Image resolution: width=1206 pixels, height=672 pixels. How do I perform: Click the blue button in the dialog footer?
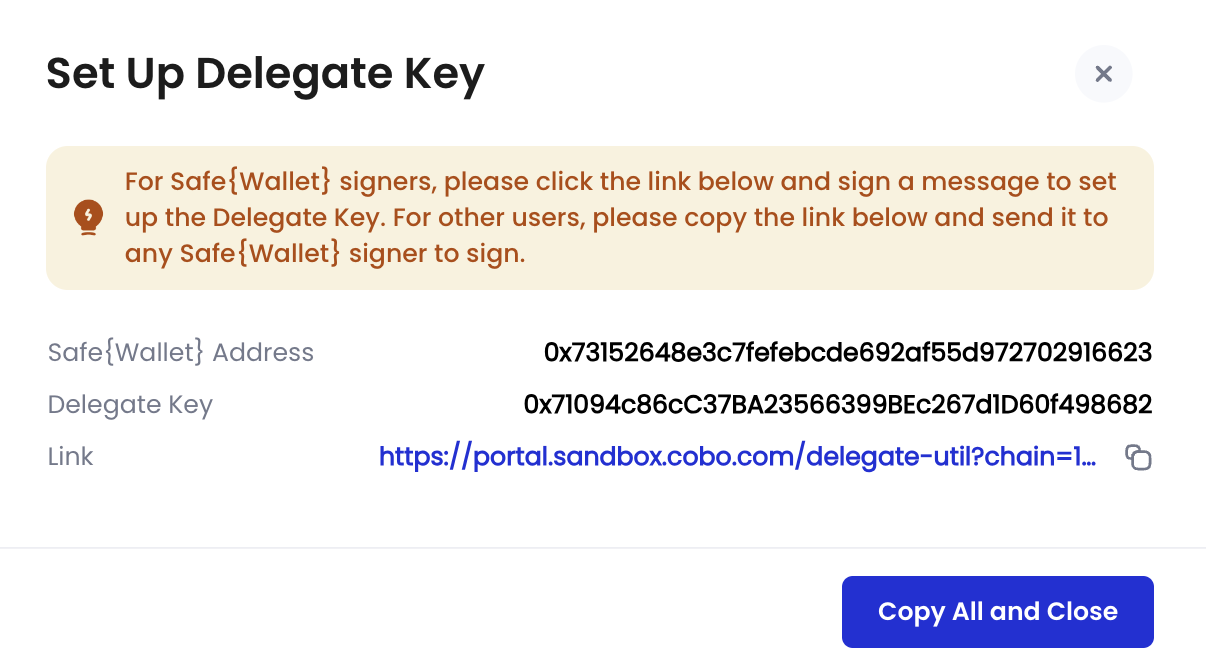[998, 612]
